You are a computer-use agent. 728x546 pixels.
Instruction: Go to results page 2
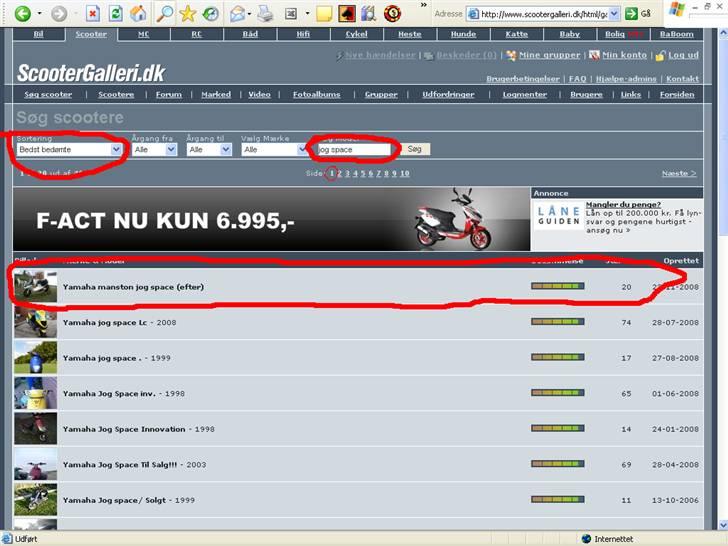coord(339,174)
